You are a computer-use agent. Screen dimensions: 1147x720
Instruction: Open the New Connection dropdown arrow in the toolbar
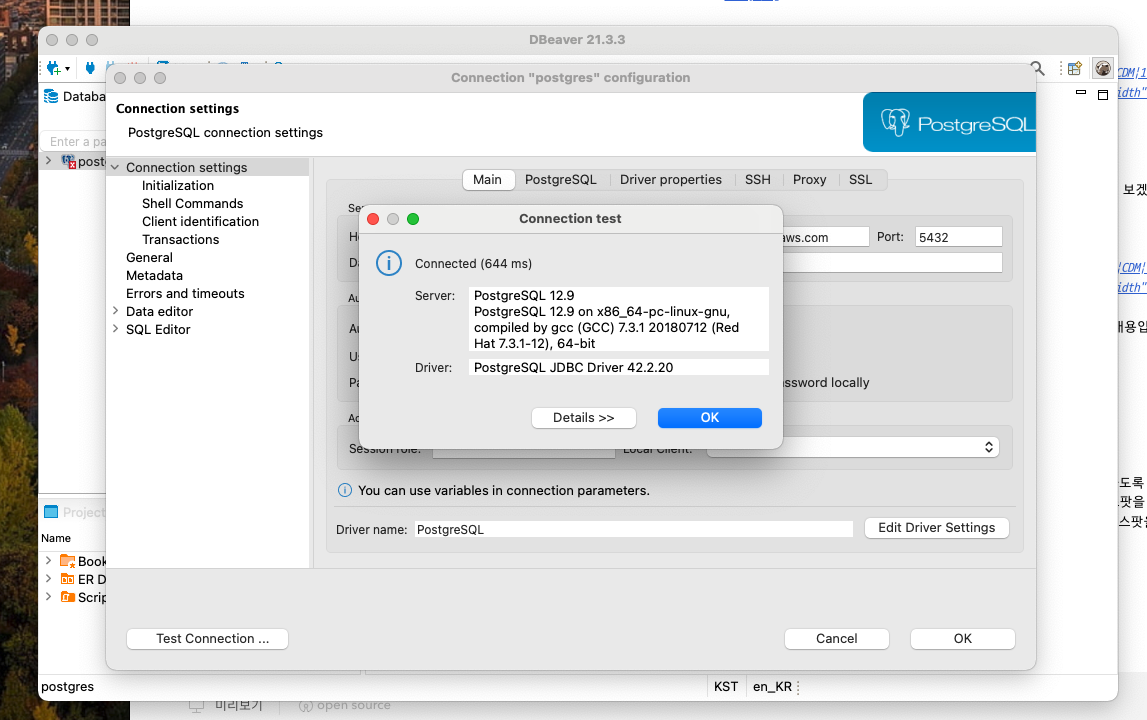(x=67, y=69)
